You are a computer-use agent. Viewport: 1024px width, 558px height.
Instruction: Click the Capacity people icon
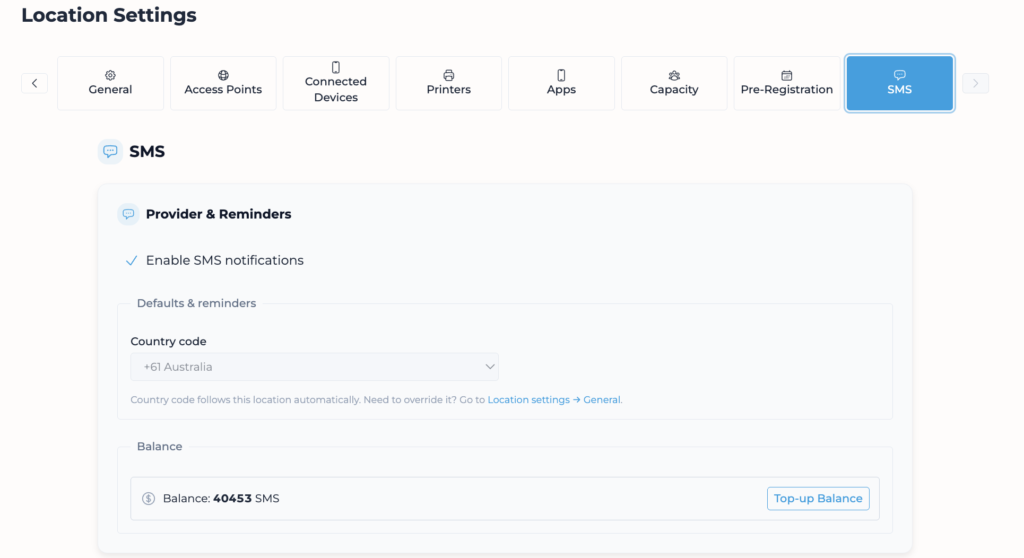point(674,75)
